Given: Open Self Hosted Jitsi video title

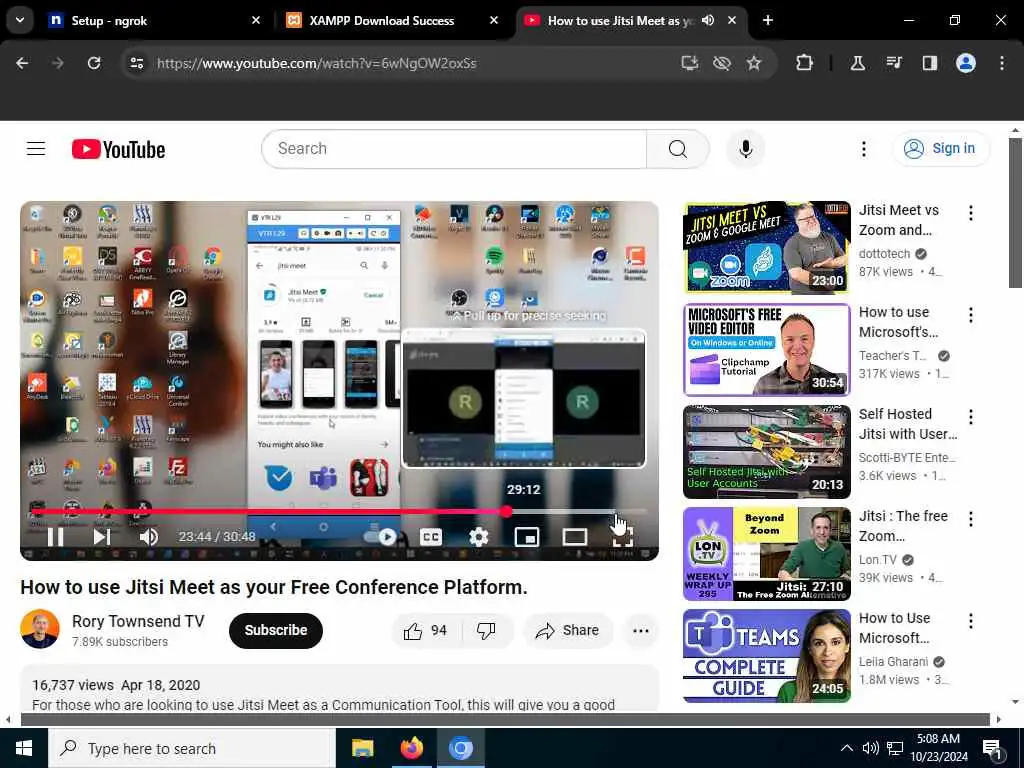Looking at the screenshot, I should click(x=908, y=424).
